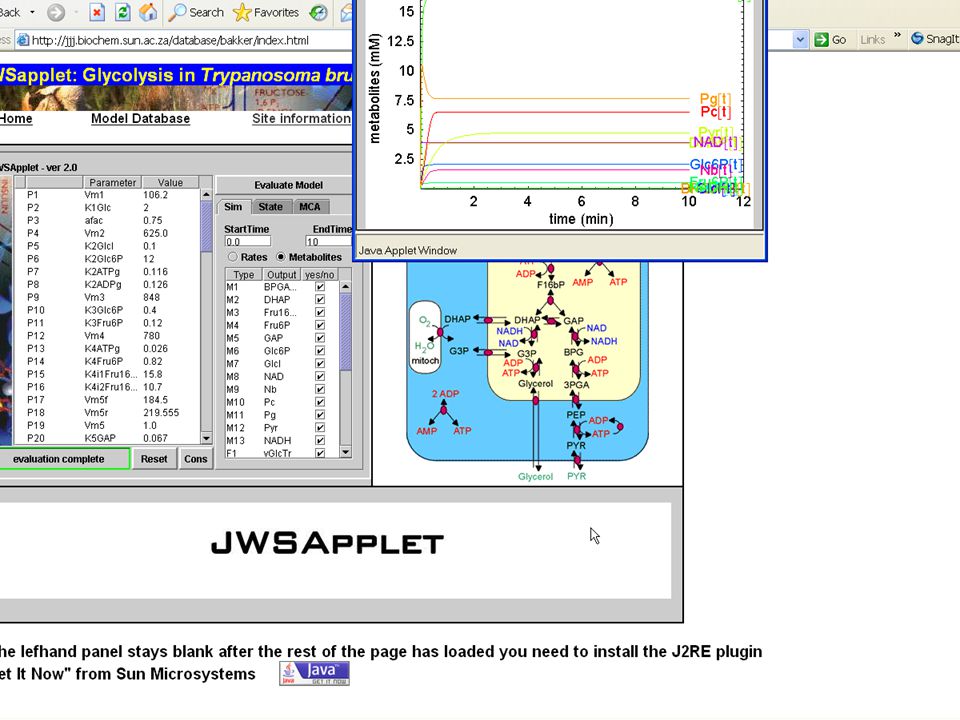Toggle the M2 DHAP output checkbox
This screenshot has height=720, width=960.
pos(320,299)
